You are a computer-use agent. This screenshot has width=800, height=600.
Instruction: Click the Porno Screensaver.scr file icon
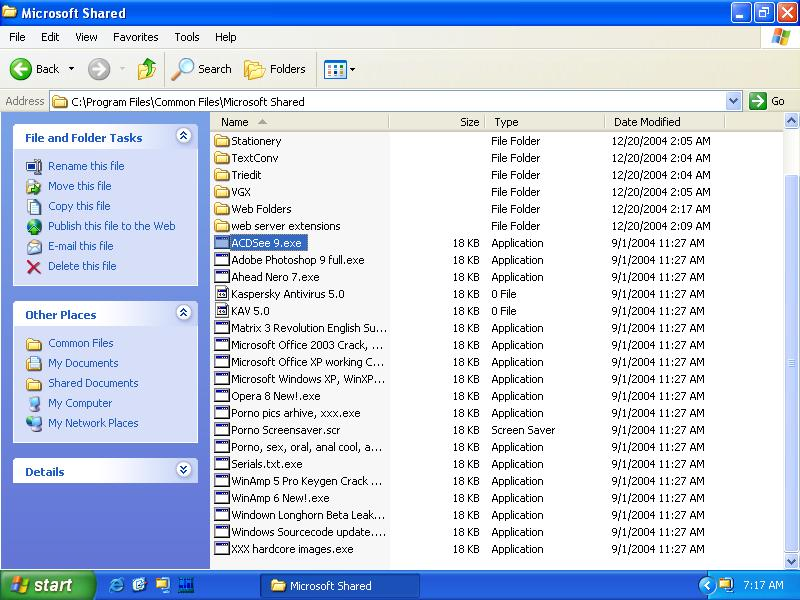(x=221, y=430)
